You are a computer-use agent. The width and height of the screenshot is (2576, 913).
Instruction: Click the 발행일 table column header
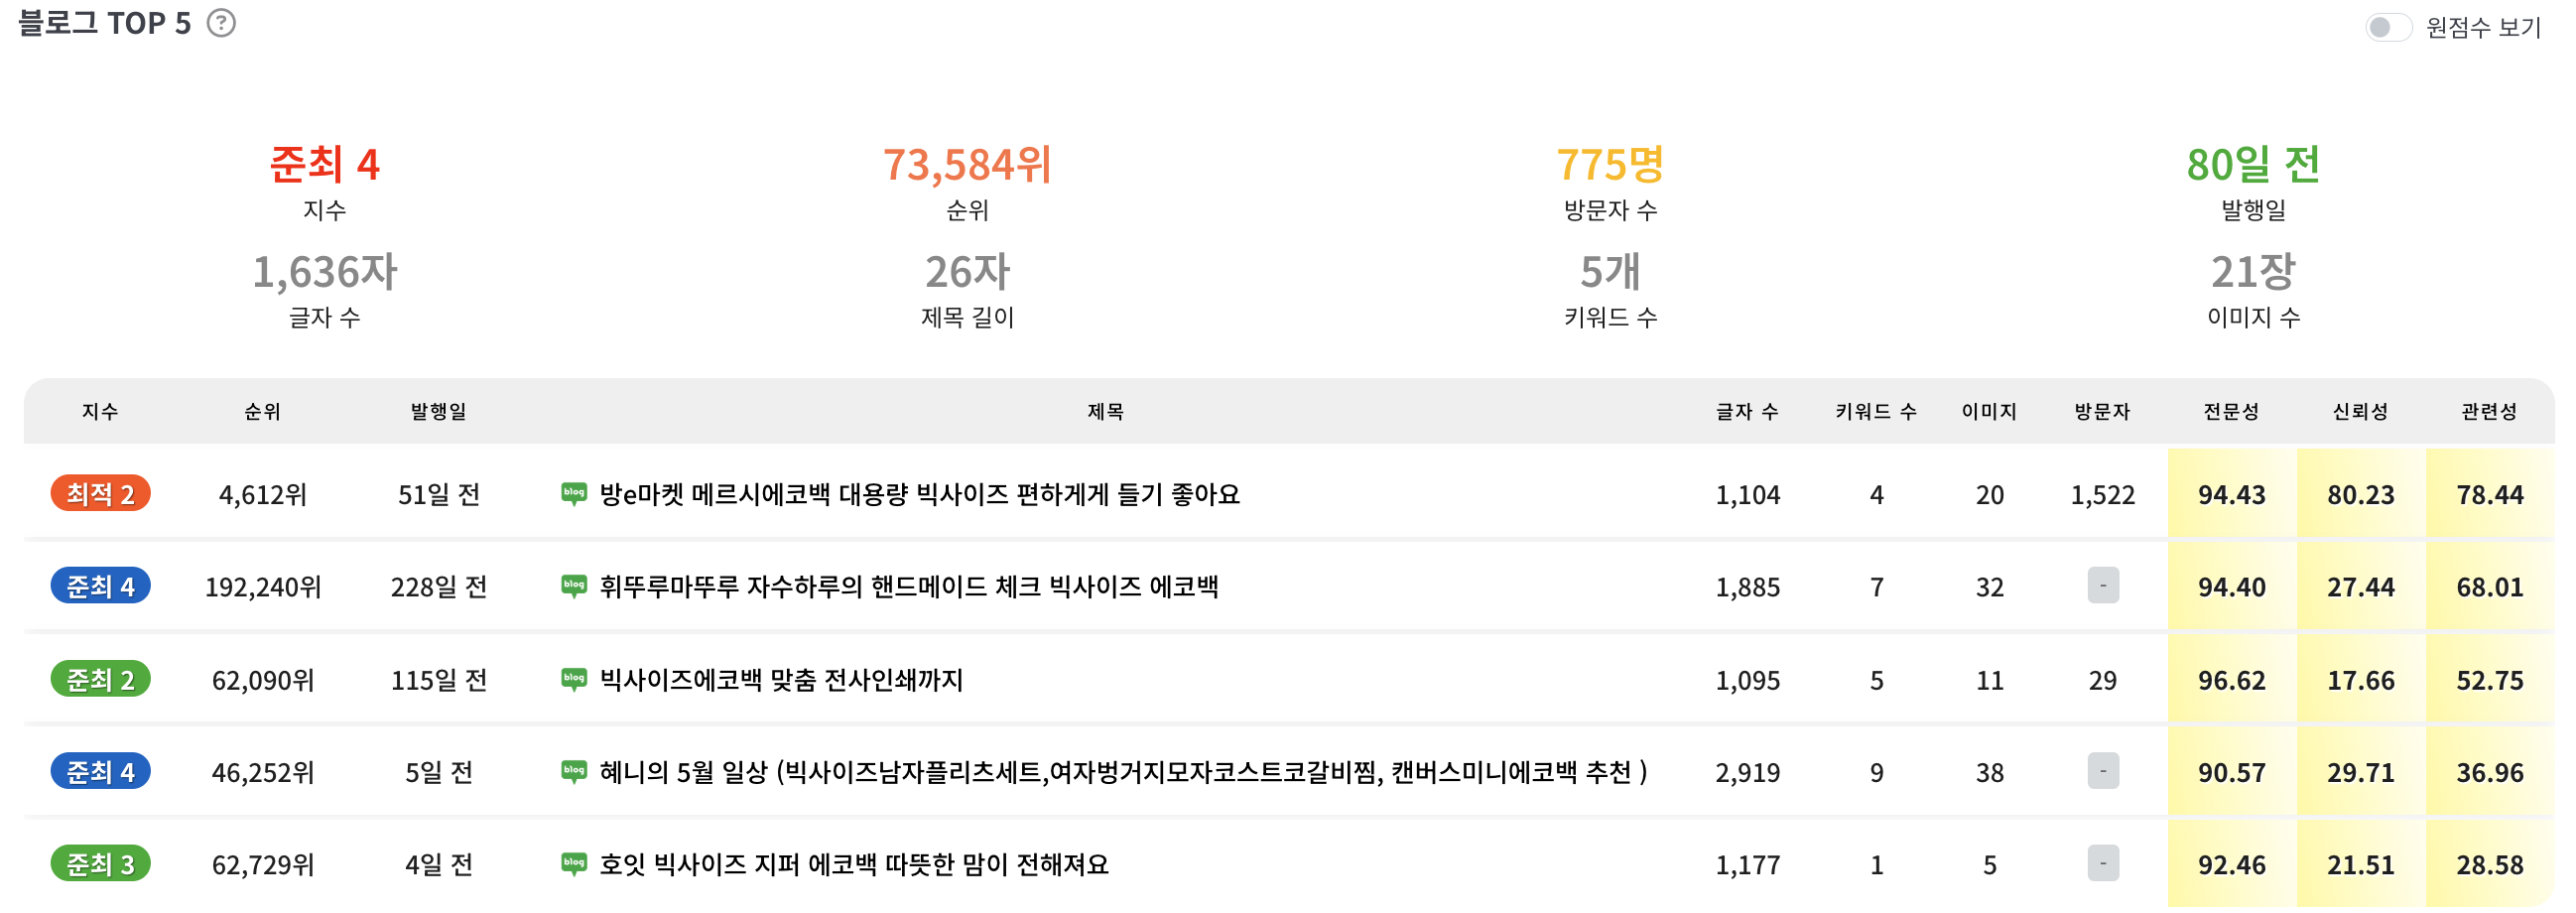438,411
